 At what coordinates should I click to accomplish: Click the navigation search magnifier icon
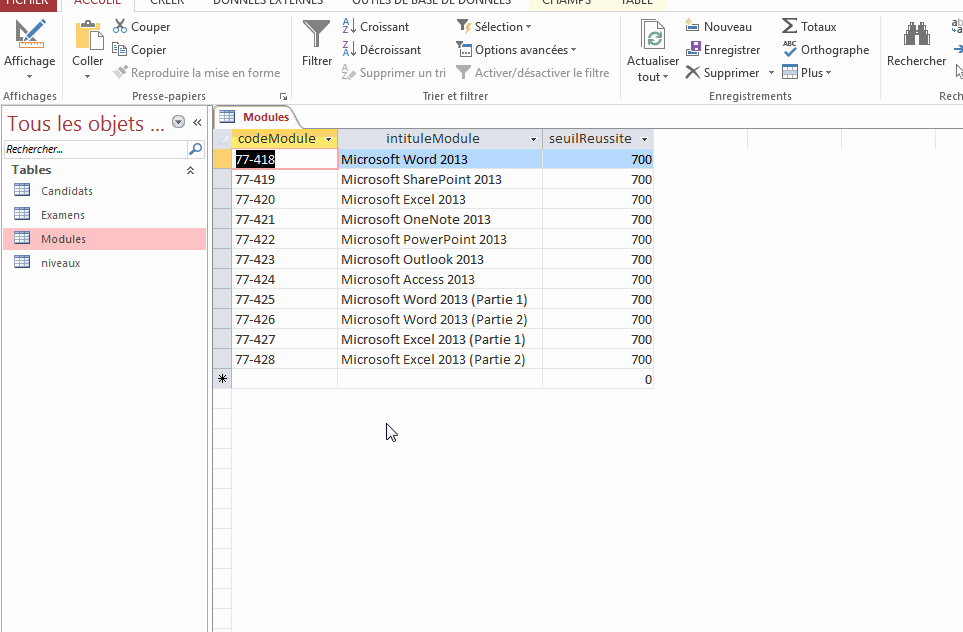click(x=195, y=149)
